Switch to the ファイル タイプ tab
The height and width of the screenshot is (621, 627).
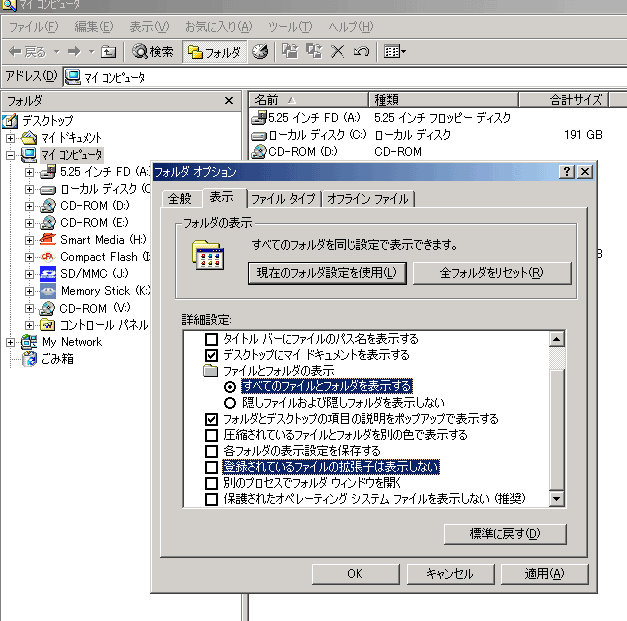click(284, 199)
